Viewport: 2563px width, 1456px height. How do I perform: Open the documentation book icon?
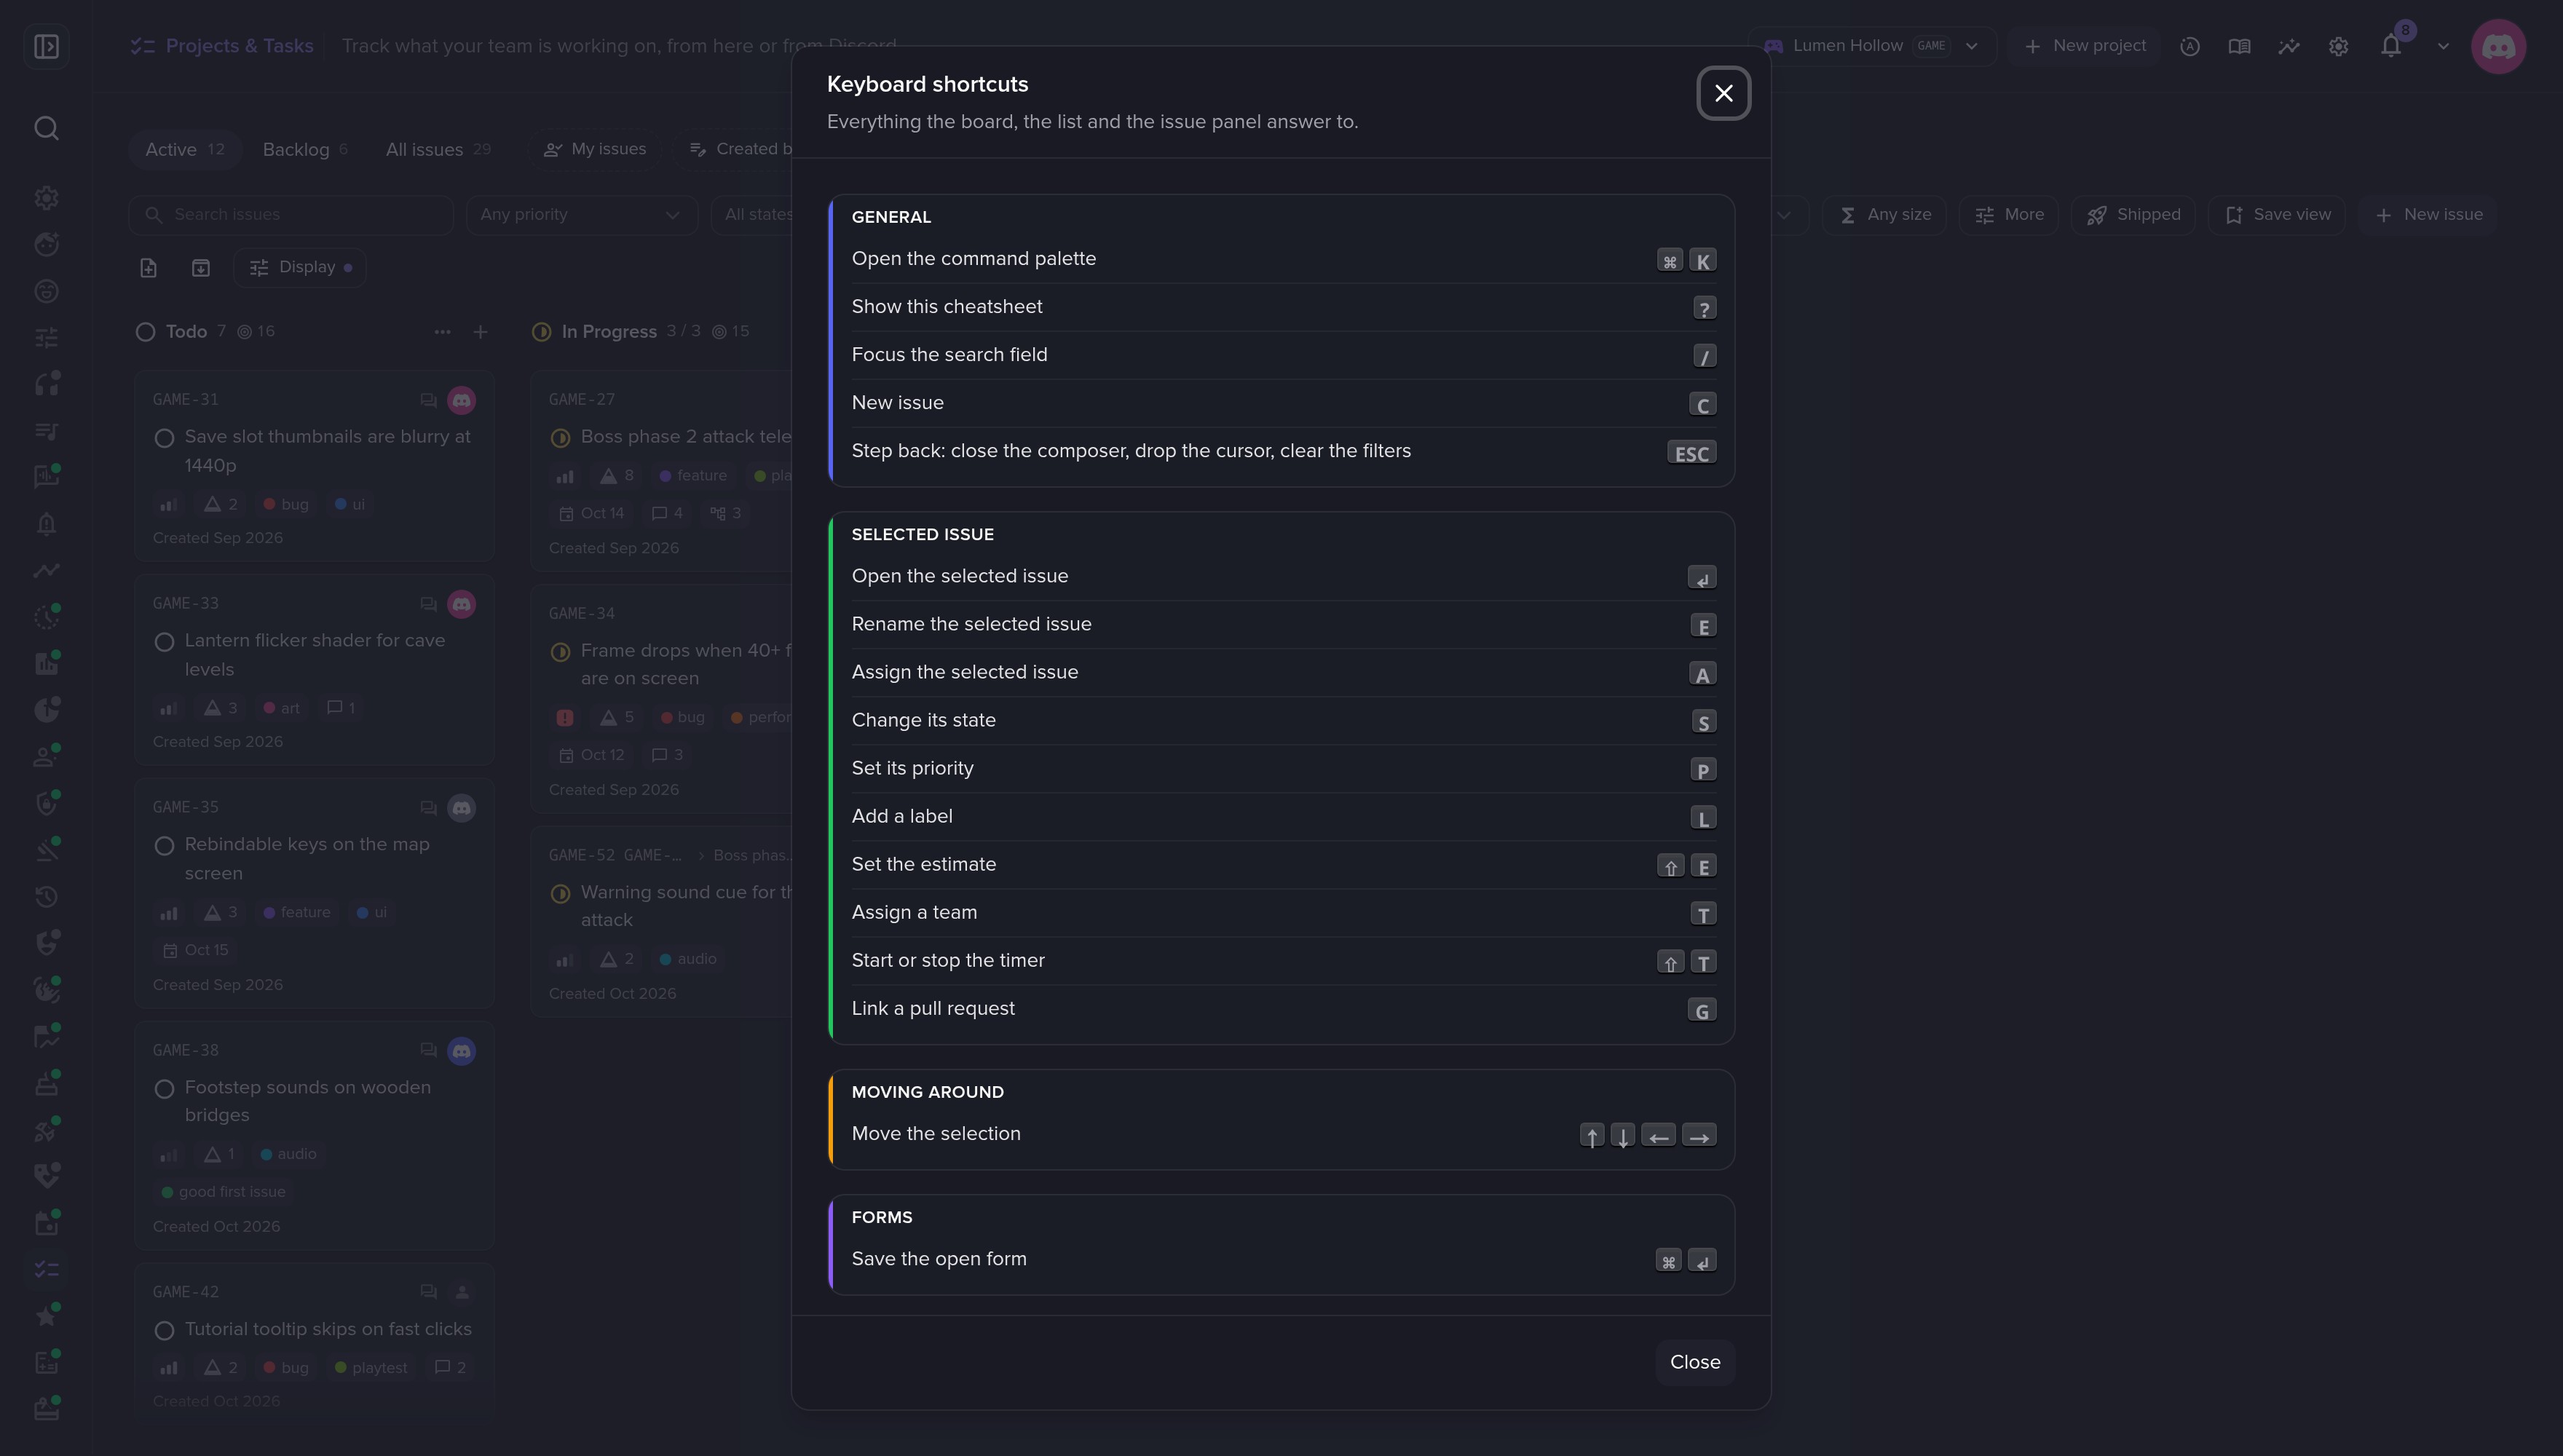pyautogui.click(x=2239, y=46)
